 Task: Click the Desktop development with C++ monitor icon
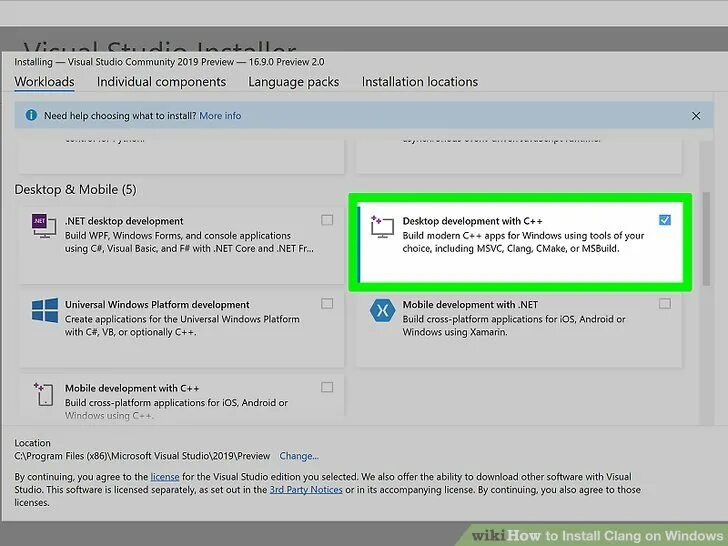pos(382,227)
